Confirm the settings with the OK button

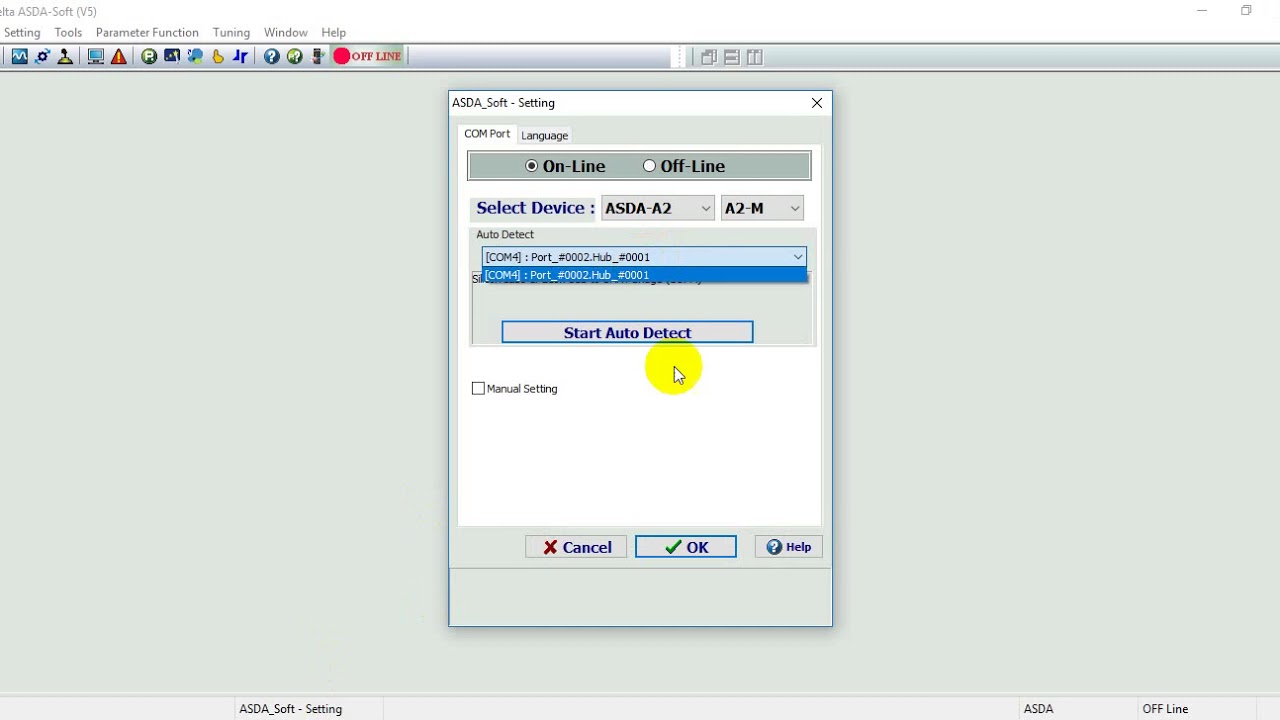[x=686, y=547]
